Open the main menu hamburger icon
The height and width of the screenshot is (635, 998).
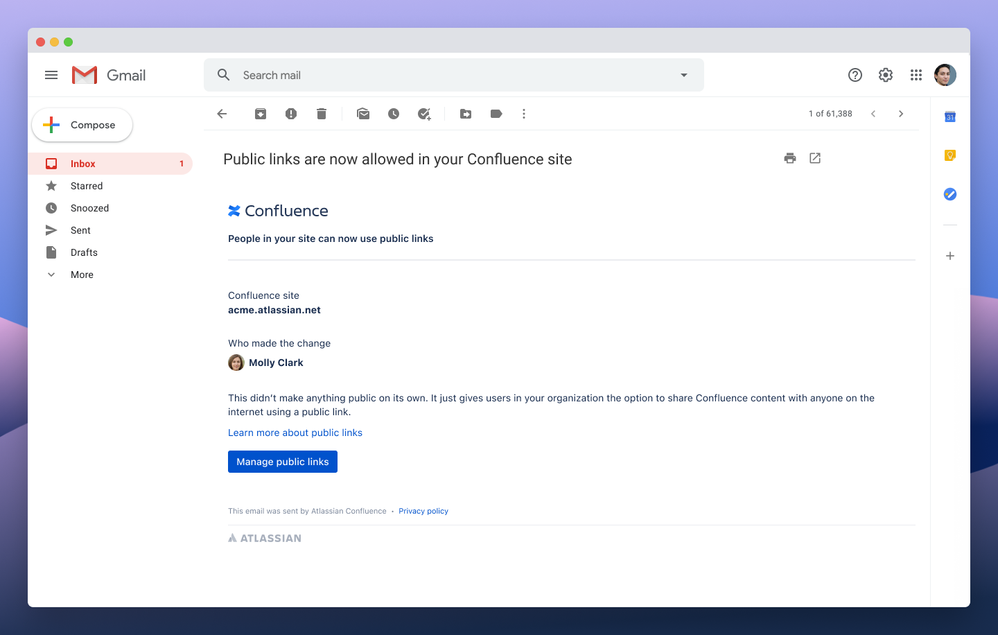[51, 75]
